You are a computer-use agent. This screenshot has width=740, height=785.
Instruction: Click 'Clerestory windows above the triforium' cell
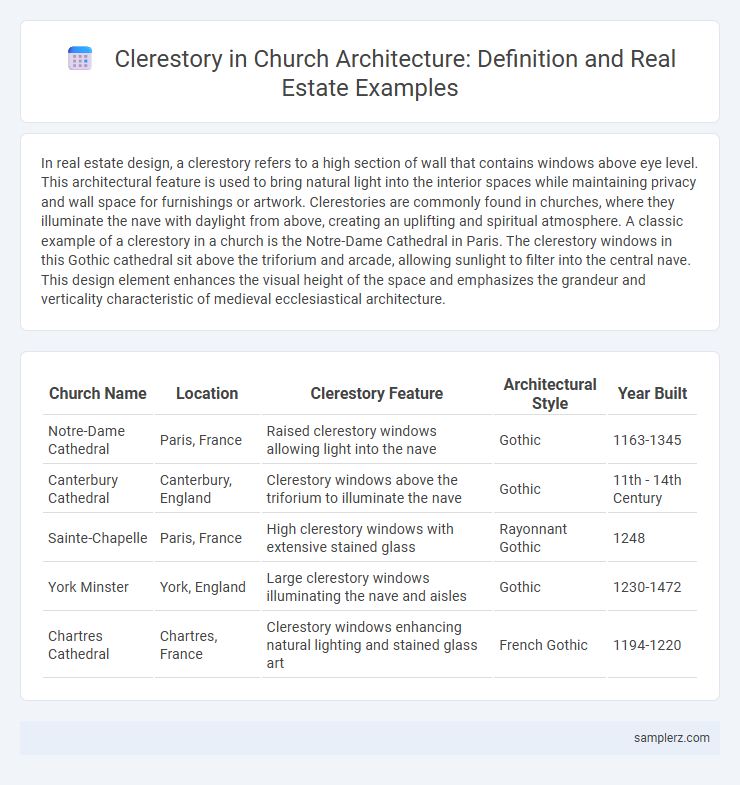point(377,489)
